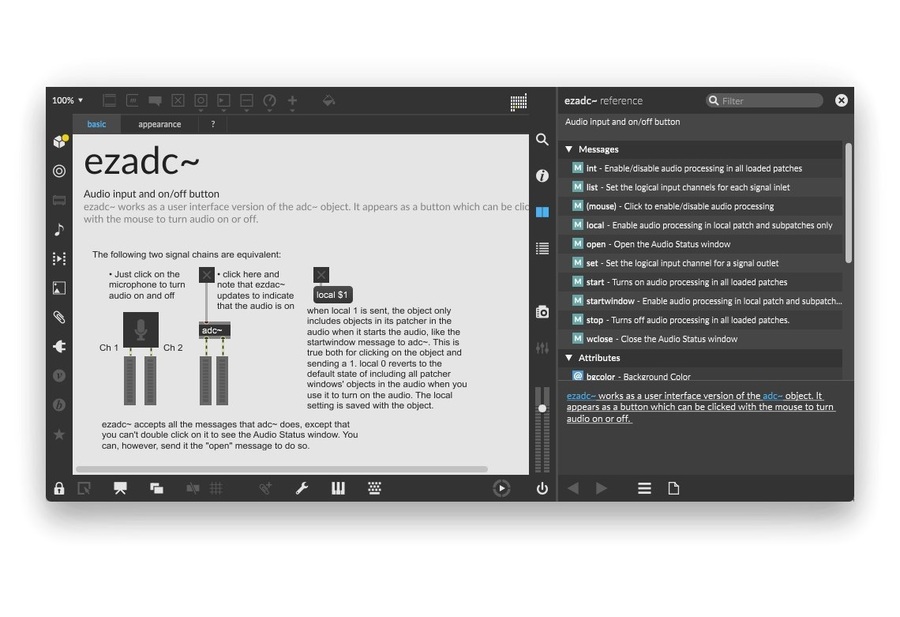Collapse the Messages section
Viewport: 900px width, 617px height.
(x=569, y=149)
